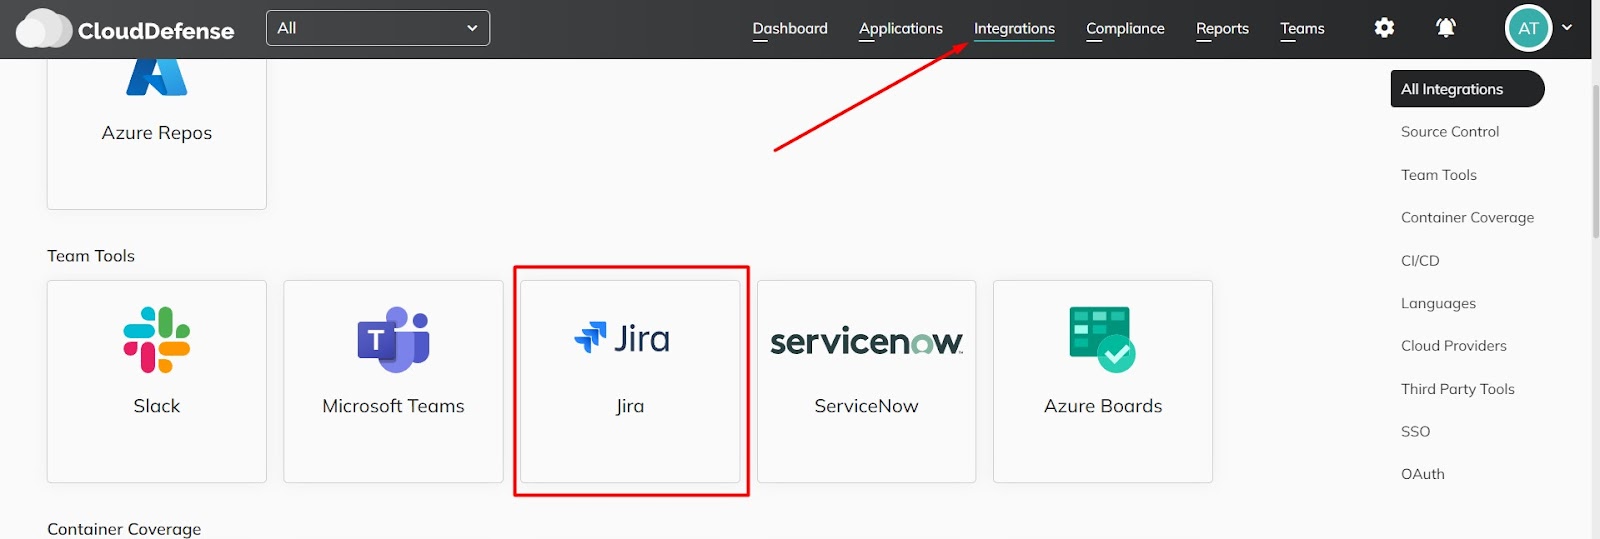Filter by SSO category

coord(1415,432)
